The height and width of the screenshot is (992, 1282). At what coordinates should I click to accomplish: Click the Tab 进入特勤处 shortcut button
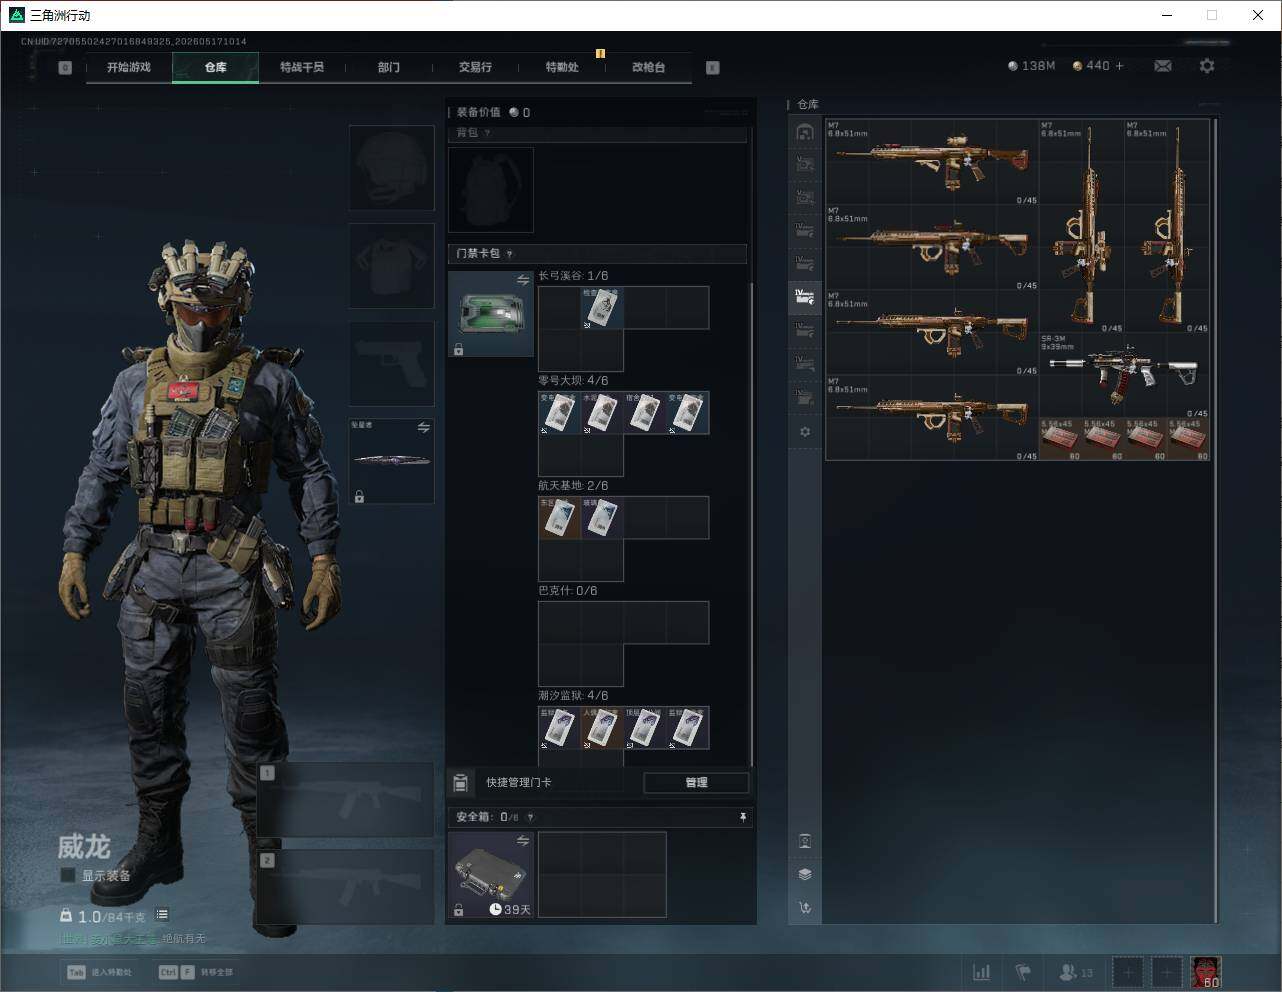pyautogui.click(x=99, y=972)
